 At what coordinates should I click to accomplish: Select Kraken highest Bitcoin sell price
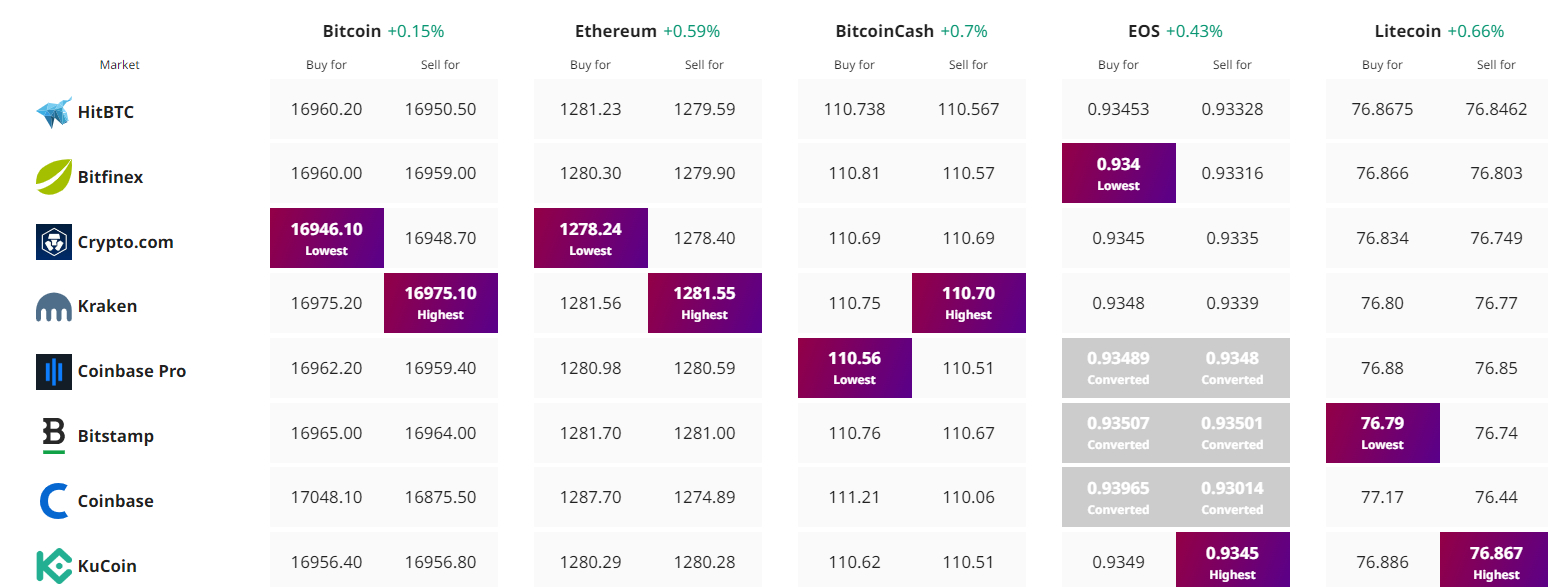pos(441,303)
